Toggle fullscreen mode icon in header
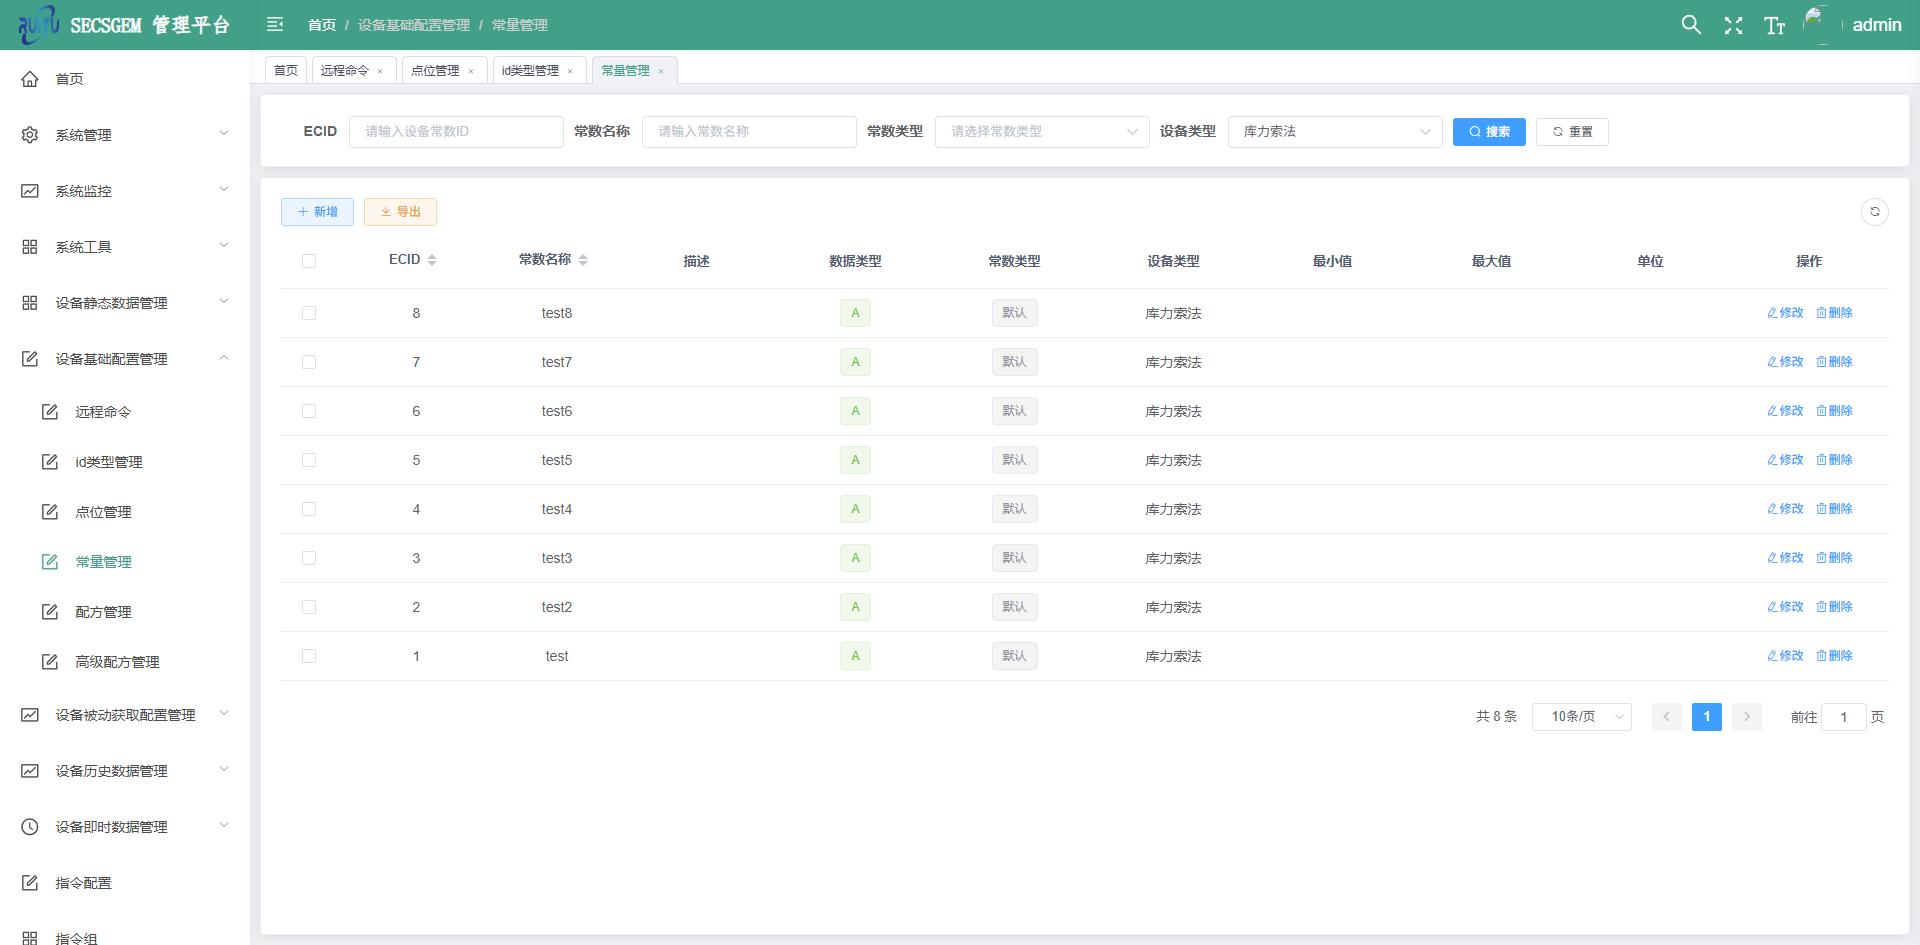 [x=1733, y=26]
